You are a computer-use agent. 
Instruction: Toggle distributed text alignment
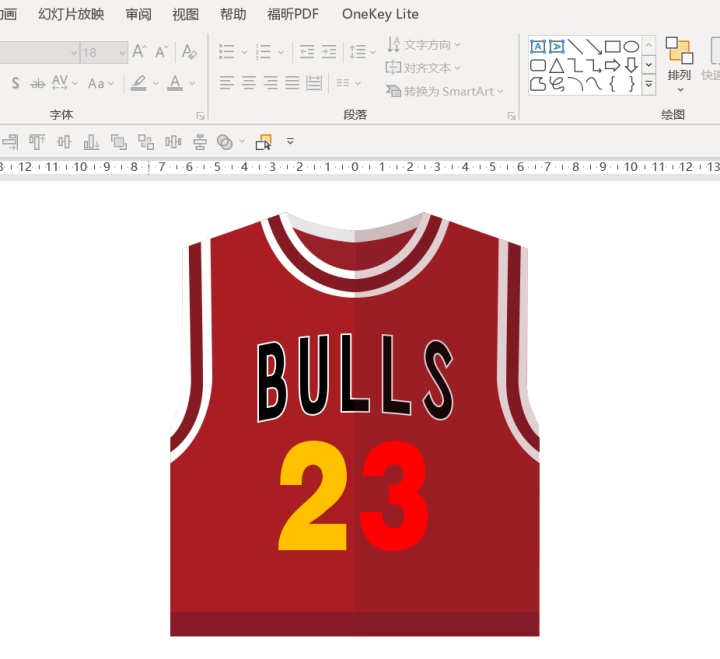[x=314, y=83]
